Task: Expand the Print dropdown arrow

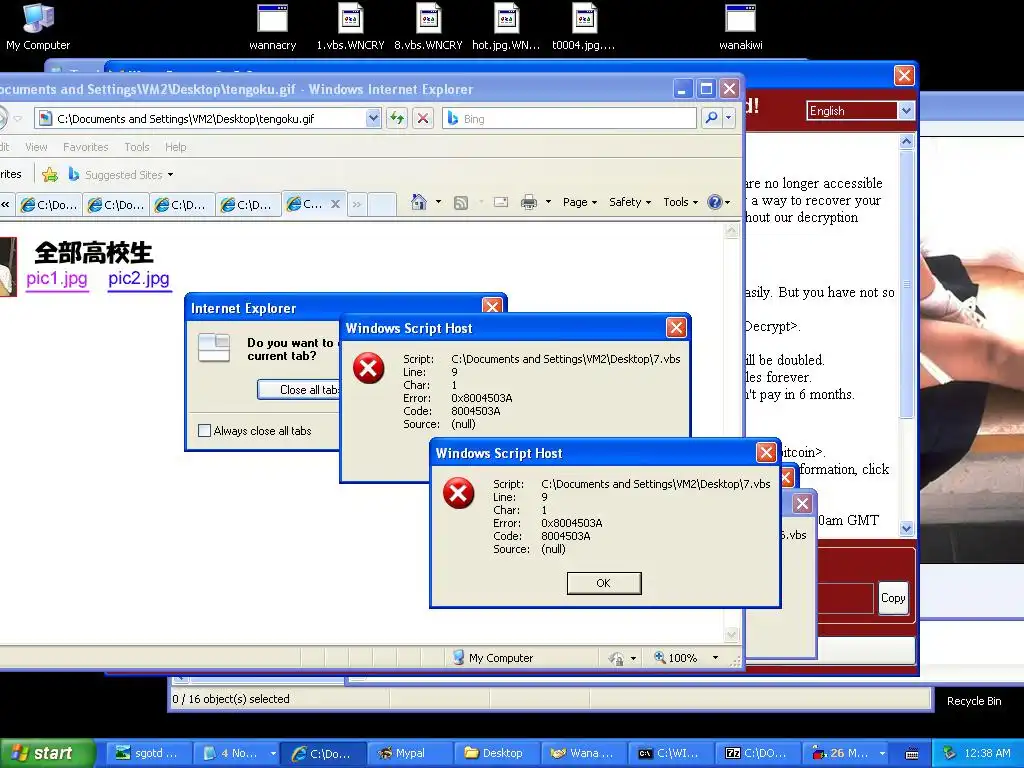Action: coord(548,202)
